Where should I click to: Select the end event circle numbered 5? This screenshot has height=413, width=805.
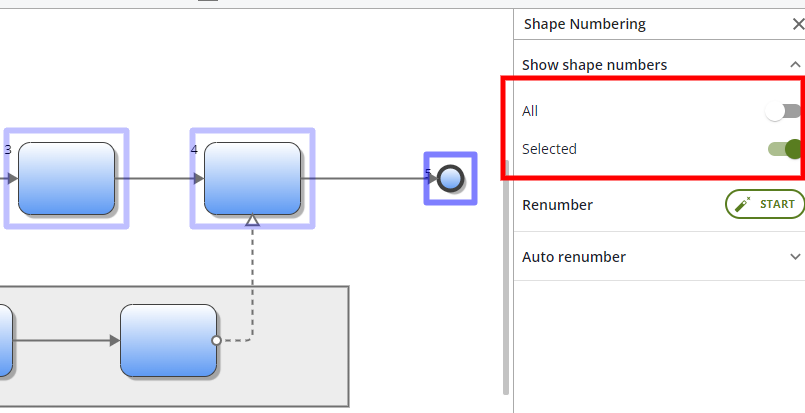tap(451, 179)
